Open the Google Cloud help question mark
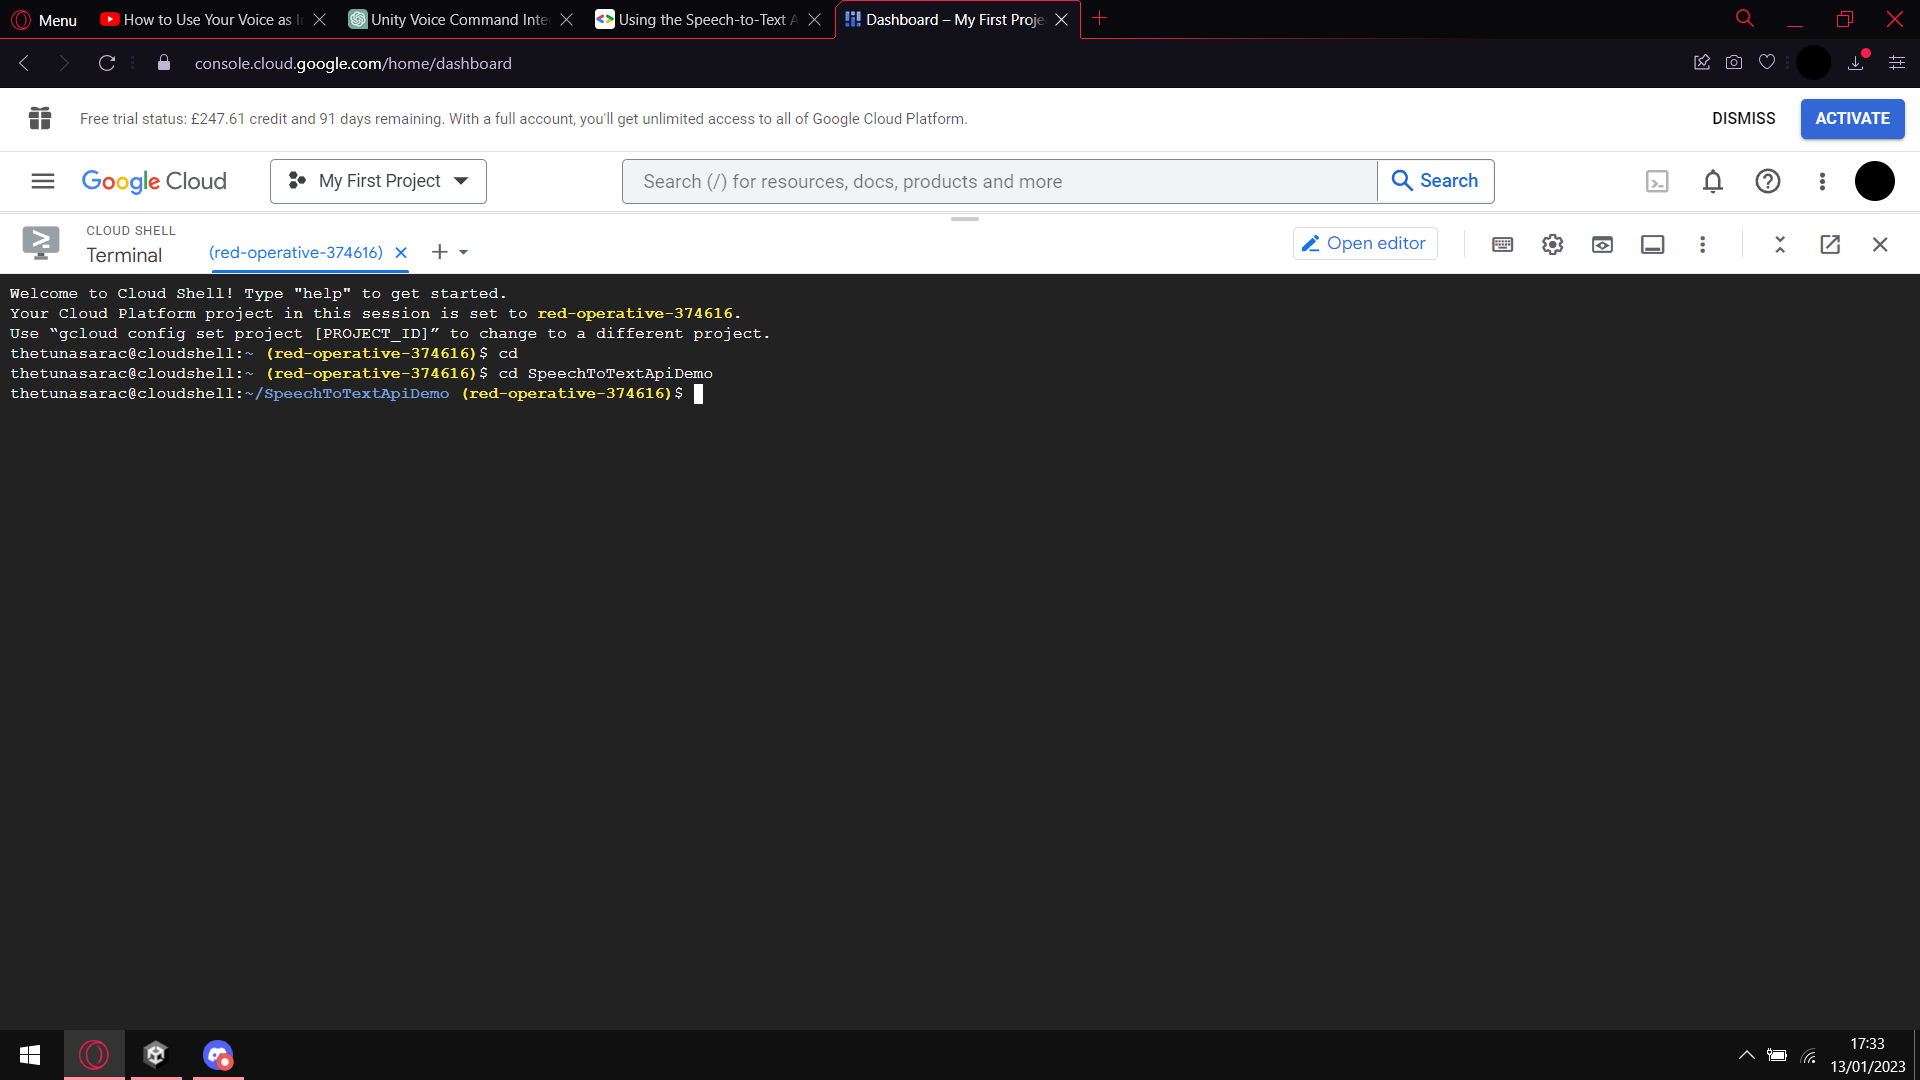Screen dimensions: 1920x1080 [x=1767, y=181]
